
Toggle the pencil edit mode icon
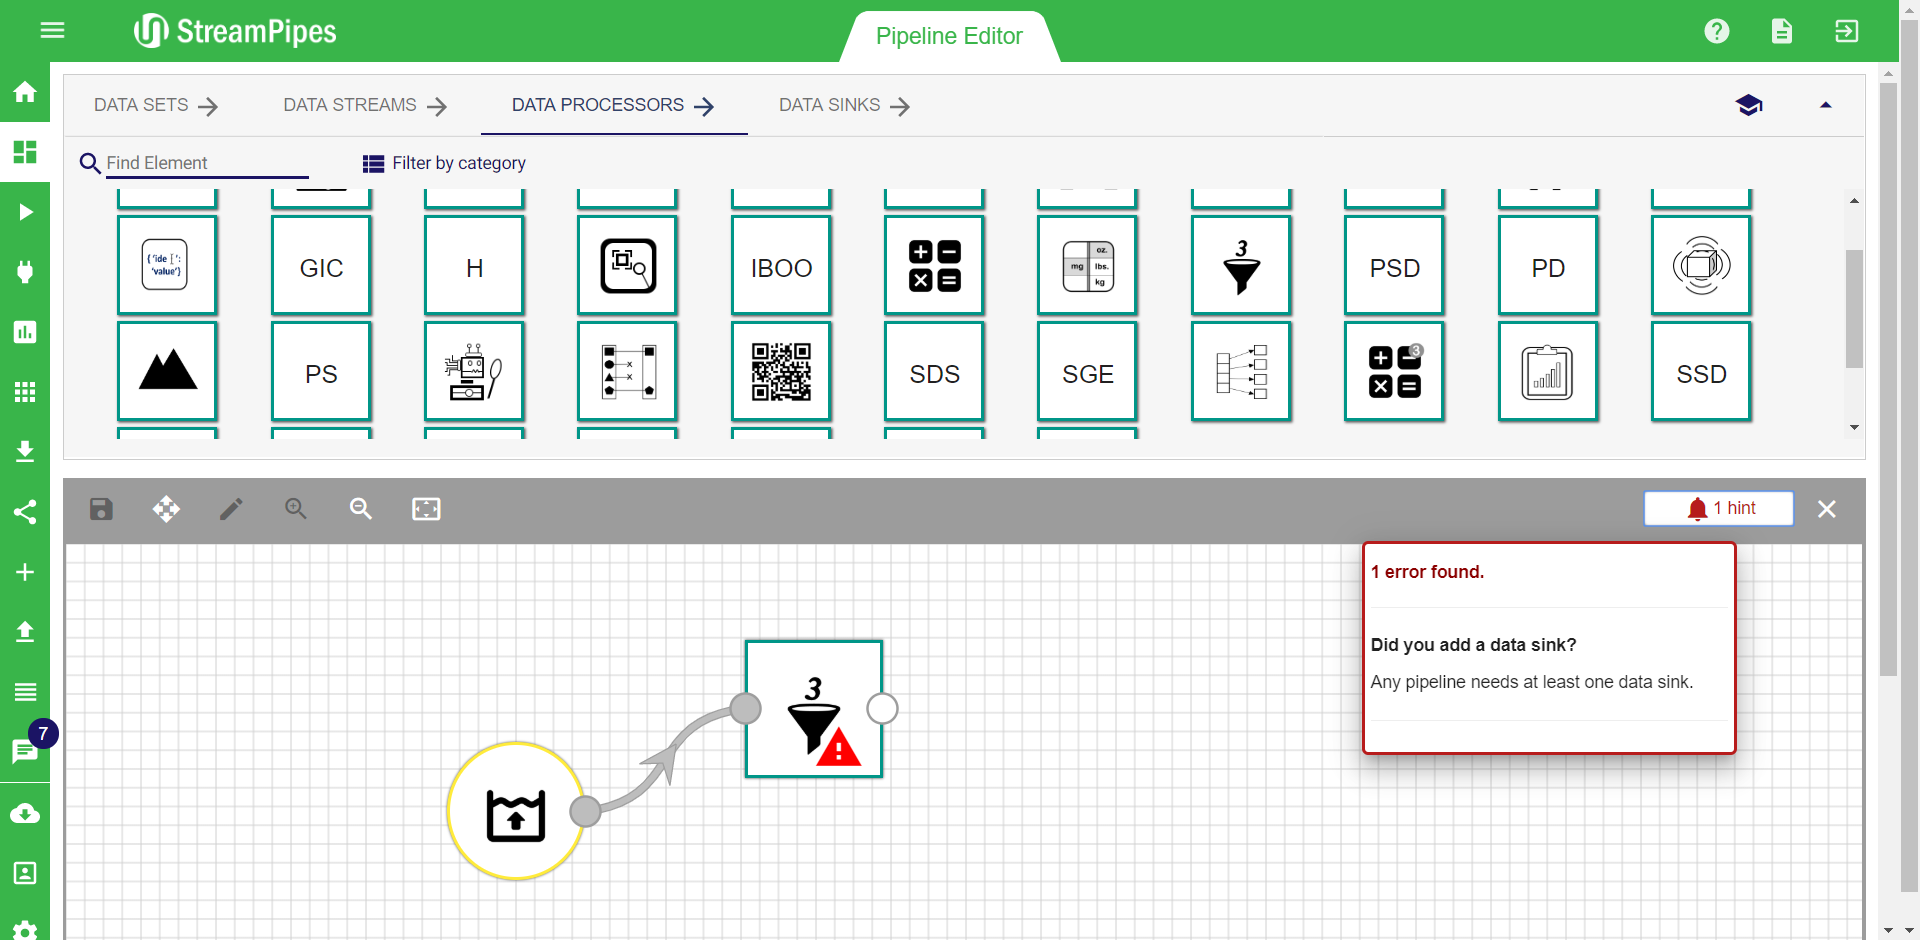coord(231,509)
